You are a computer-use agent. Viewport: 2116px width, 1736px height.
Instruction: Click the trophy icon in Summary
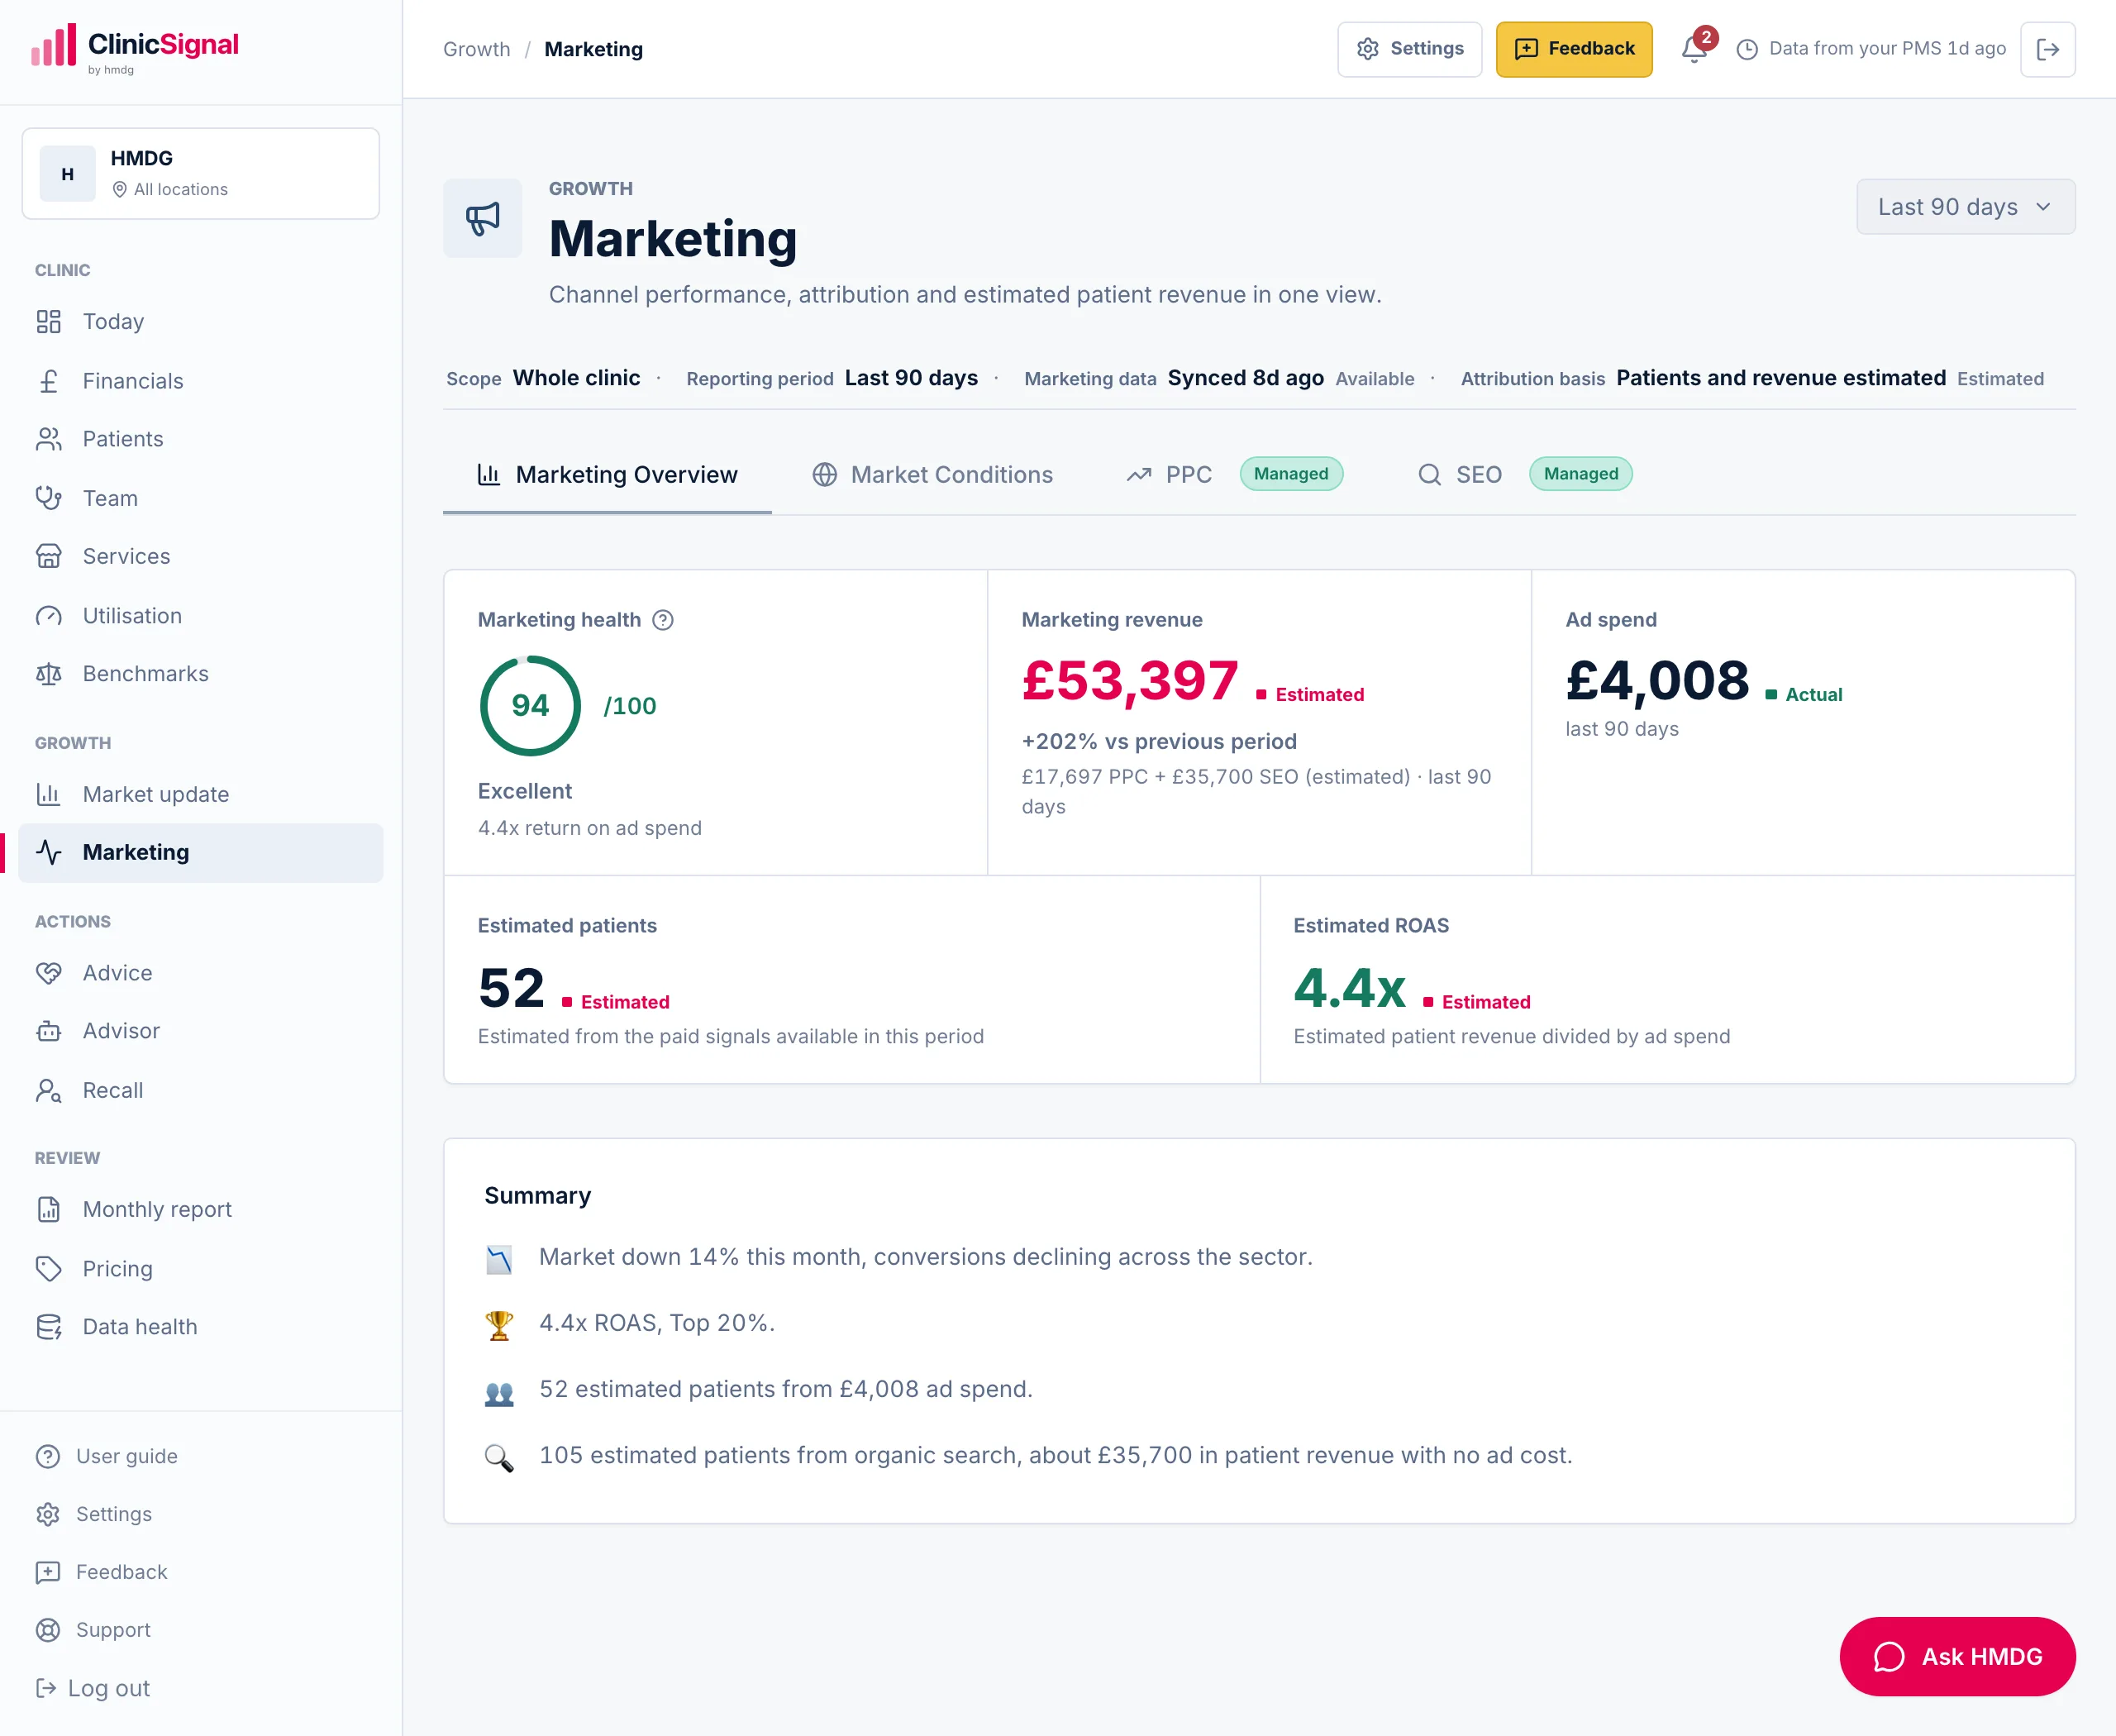(x=499, y=1325)
